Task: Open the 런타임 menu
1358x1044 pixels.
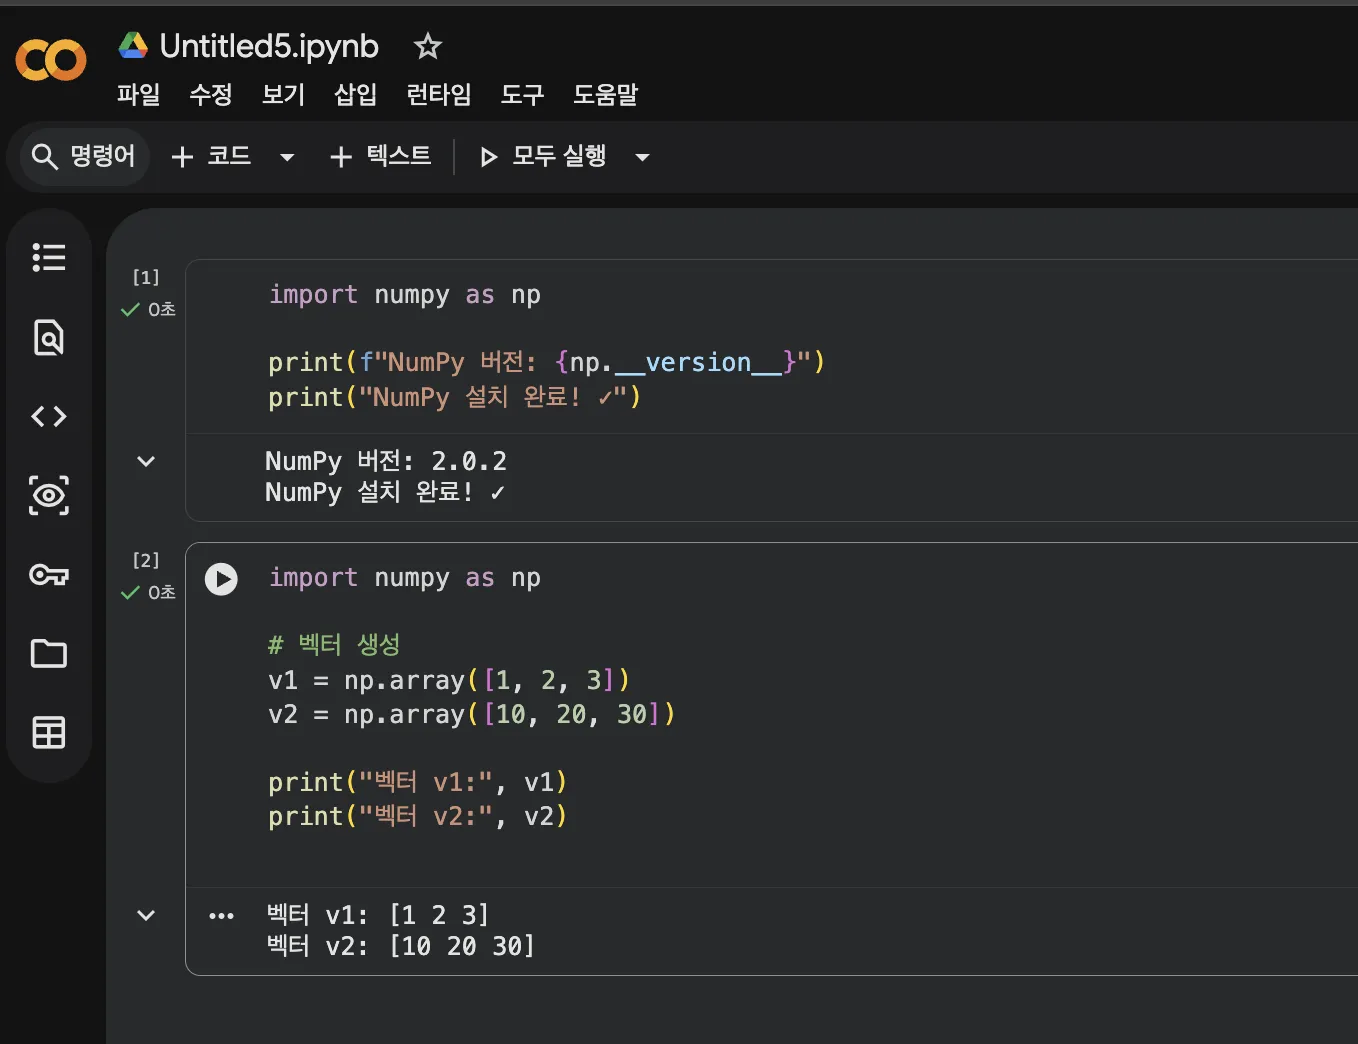Action: [438, 95]
